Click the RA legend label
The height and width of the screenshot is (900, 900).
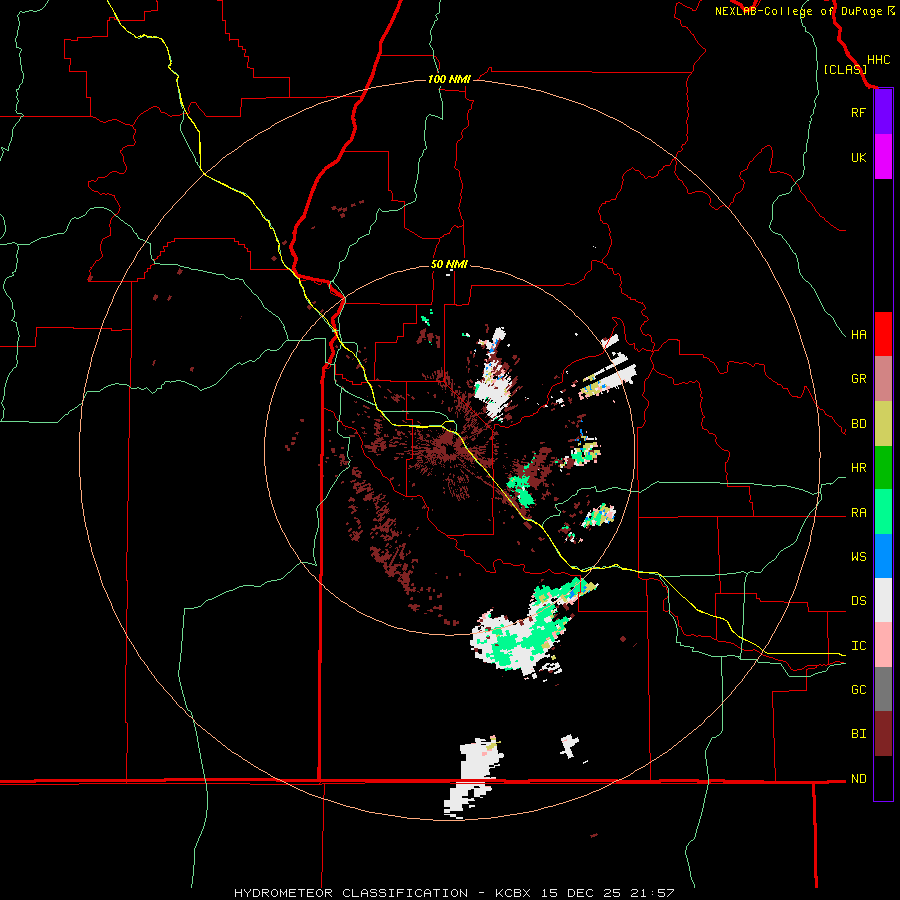pyautogui.click(x=858, y=513)
